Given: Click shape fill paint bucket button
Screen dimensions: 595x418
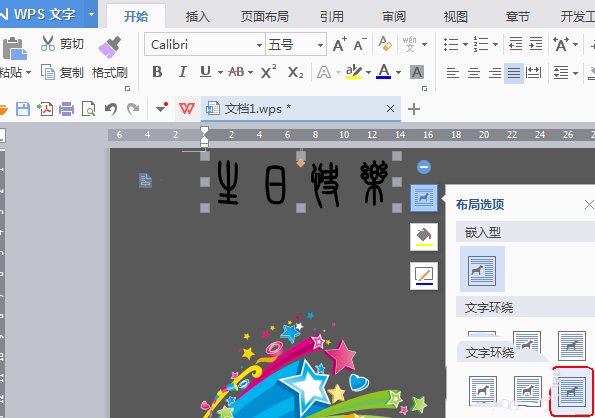Looking at the screenshot, I should tap(424, 237).
